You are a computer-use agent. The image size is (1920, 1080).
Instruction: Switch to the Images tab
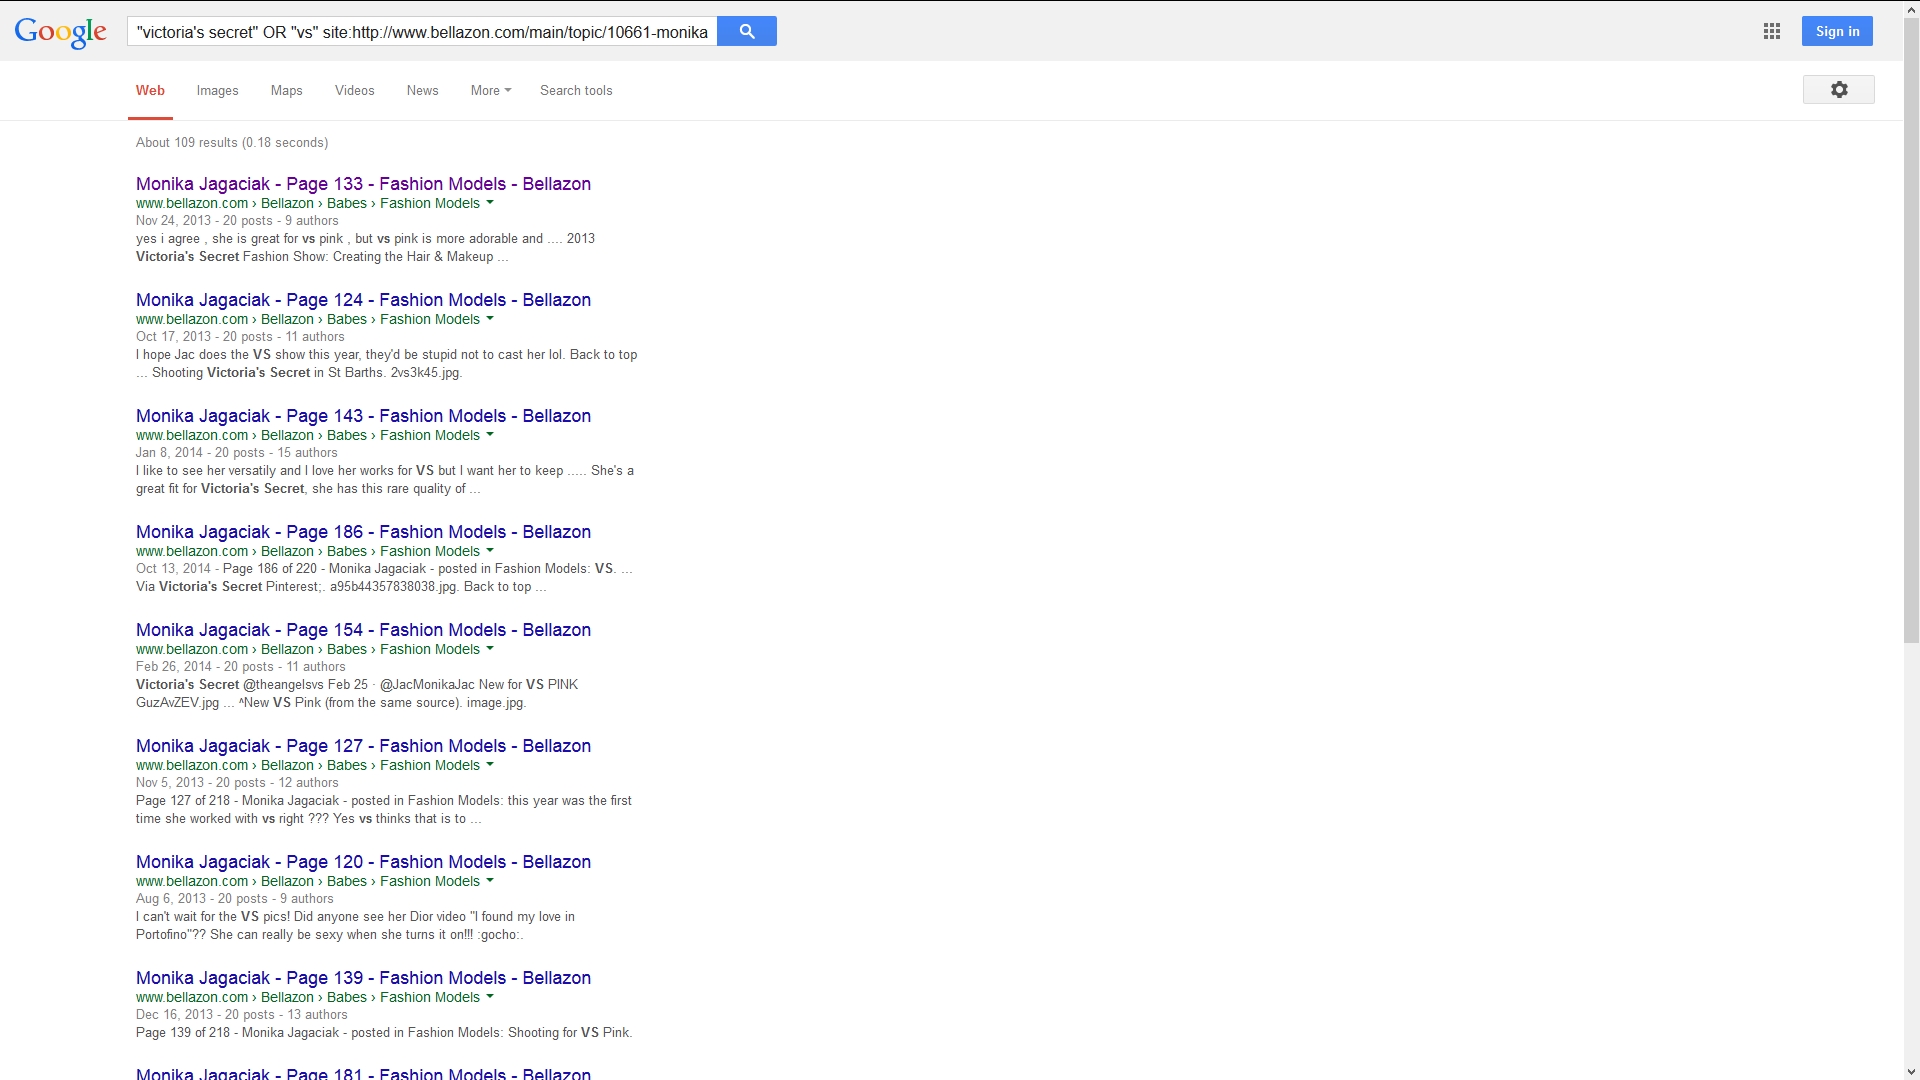pyautogui.click(x=217, y=90)
